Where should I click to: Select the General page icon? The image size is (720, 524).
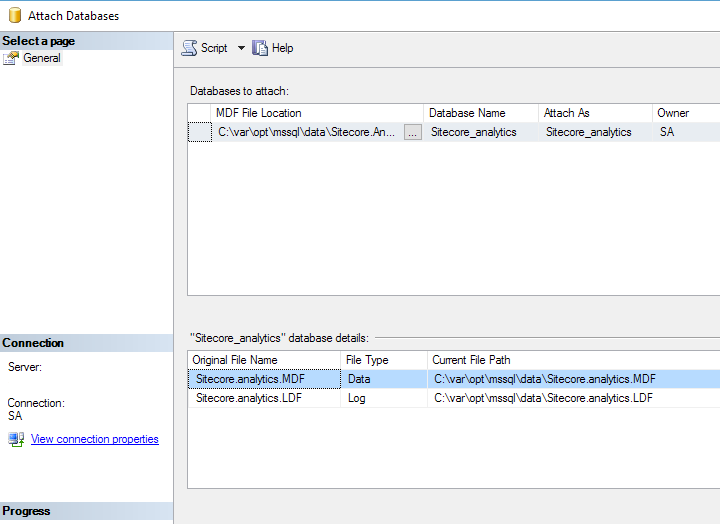pos(11,58)
